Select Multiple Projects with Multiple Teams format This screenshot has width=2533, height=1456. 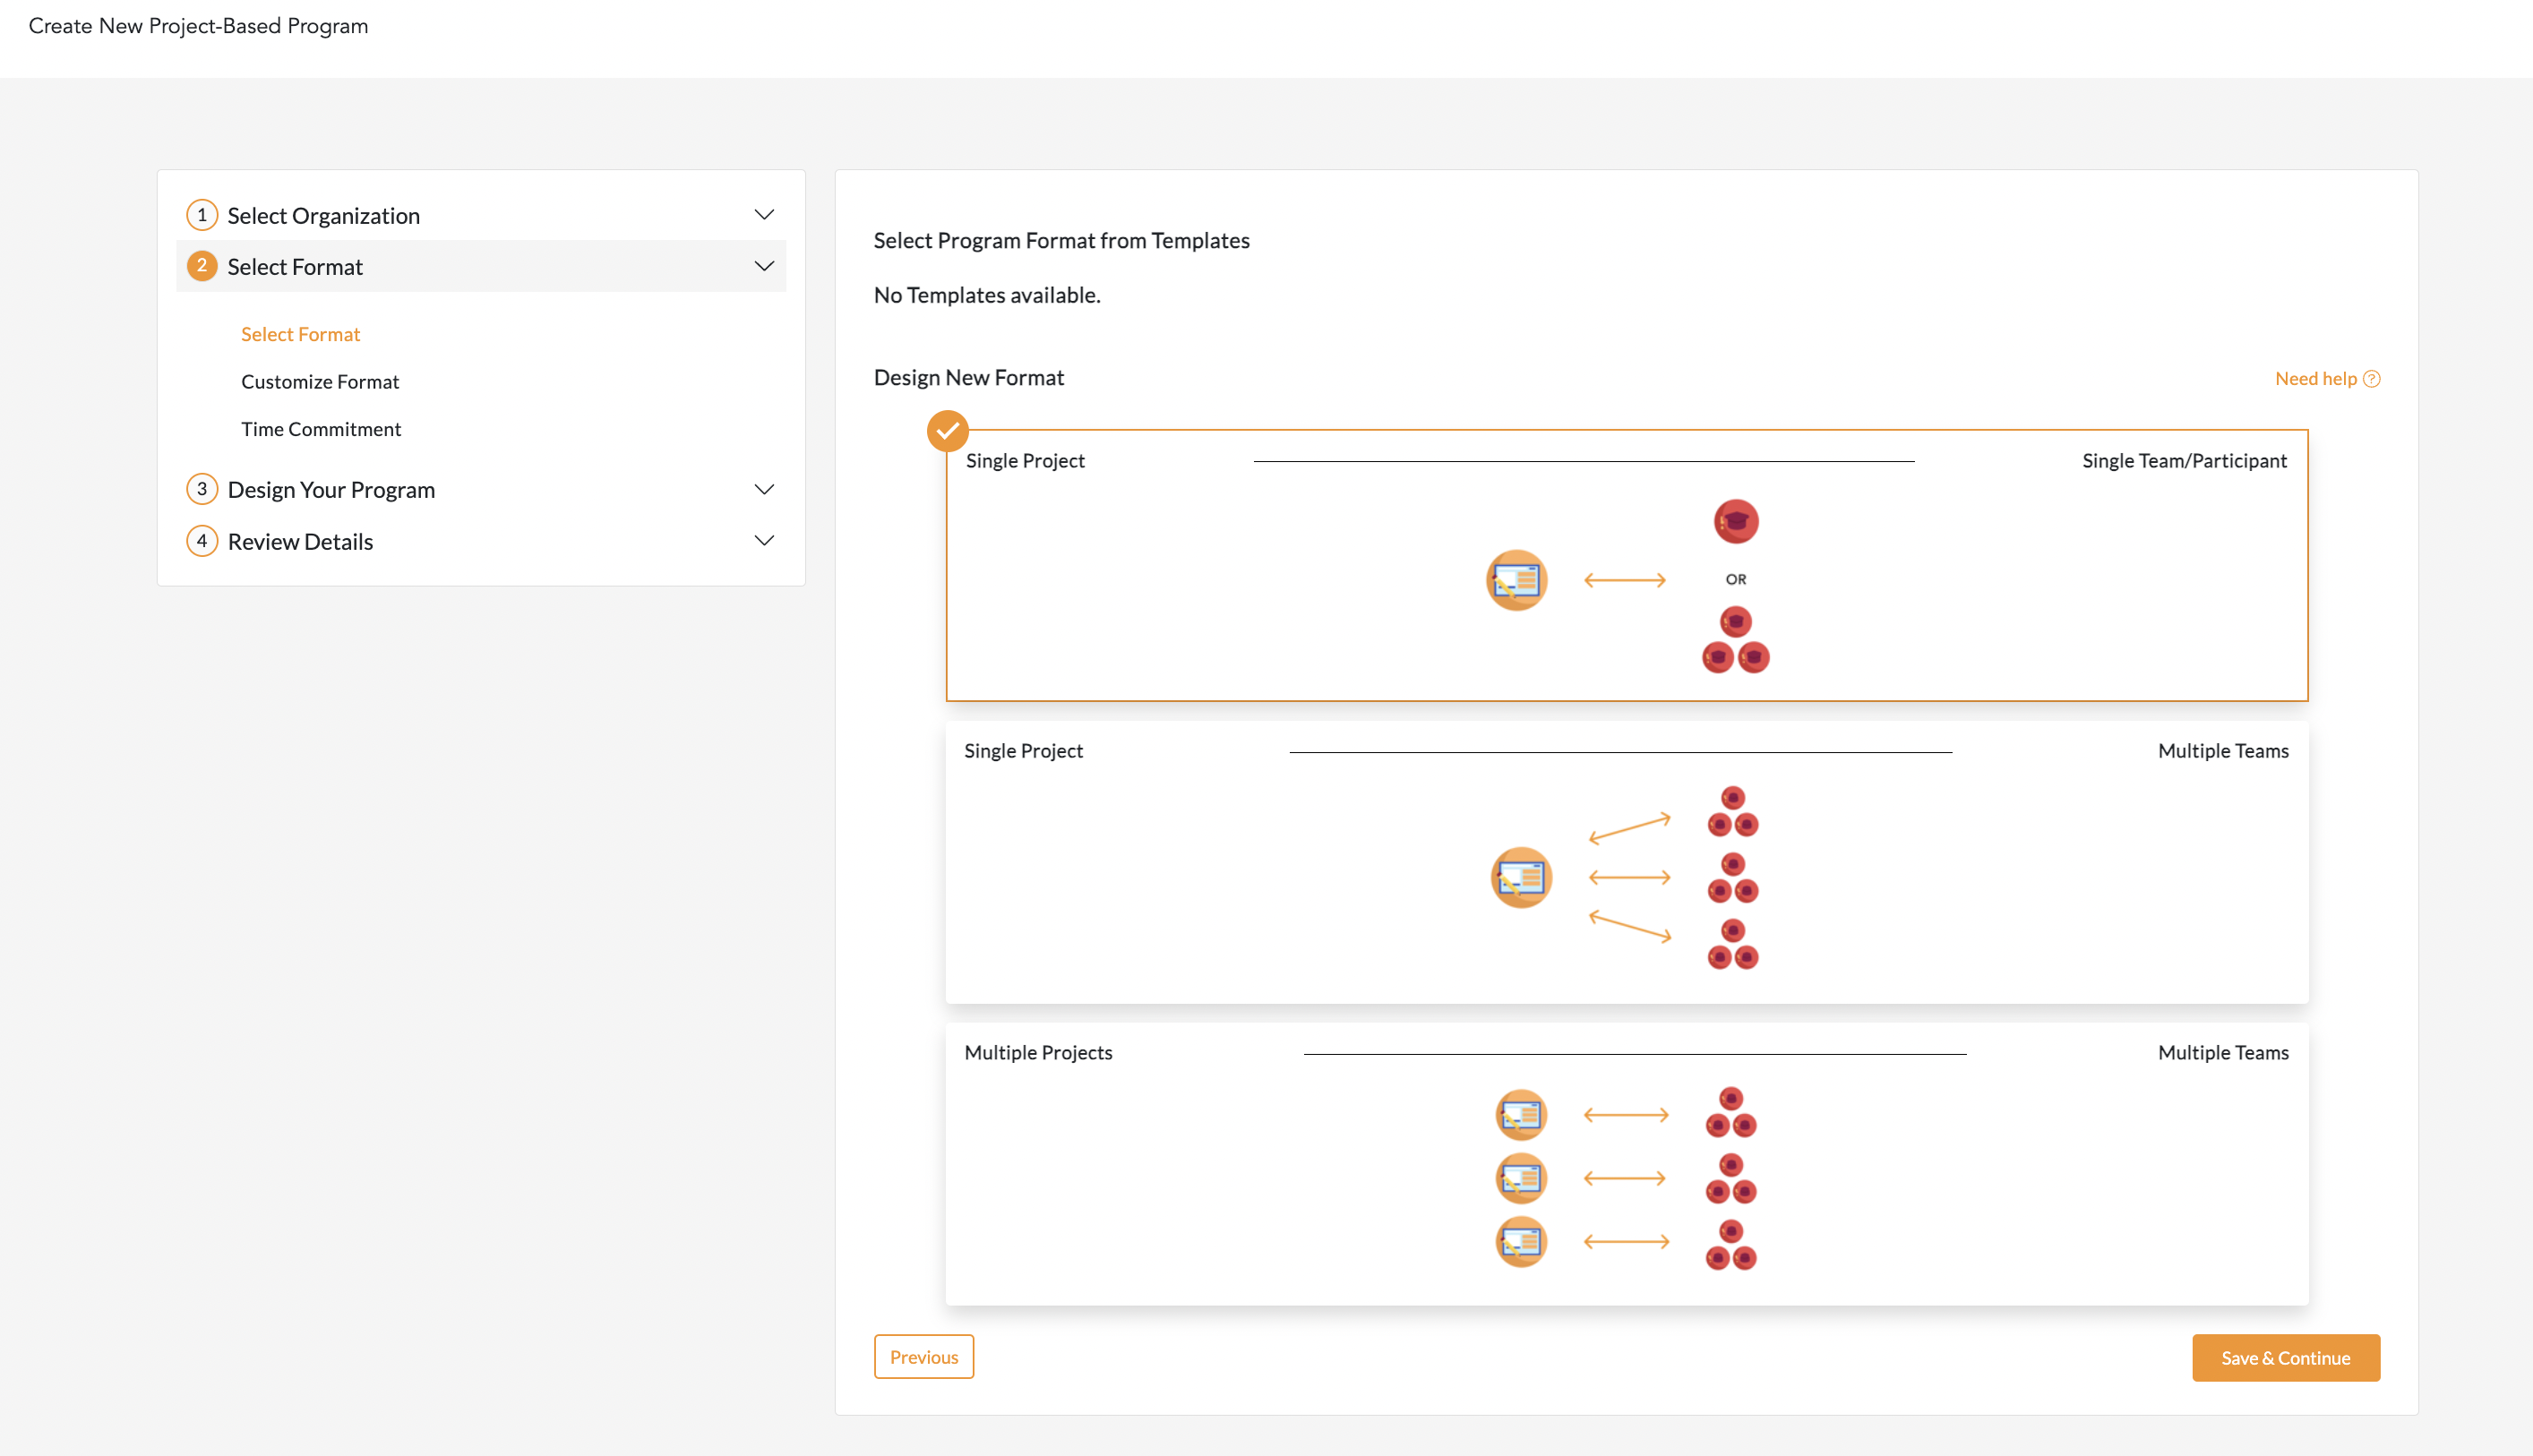[x=1626, y=1163]
